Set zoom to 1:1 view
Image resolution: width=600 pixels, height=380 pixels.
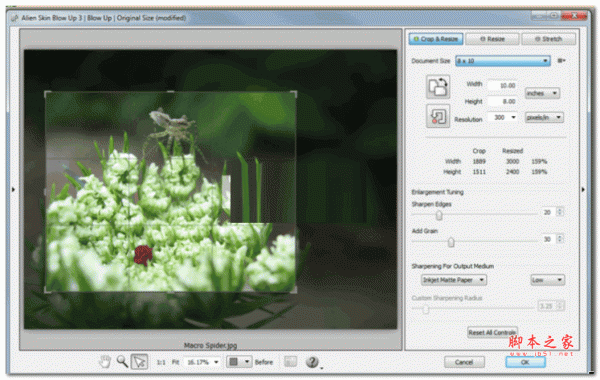pos(161,362)
